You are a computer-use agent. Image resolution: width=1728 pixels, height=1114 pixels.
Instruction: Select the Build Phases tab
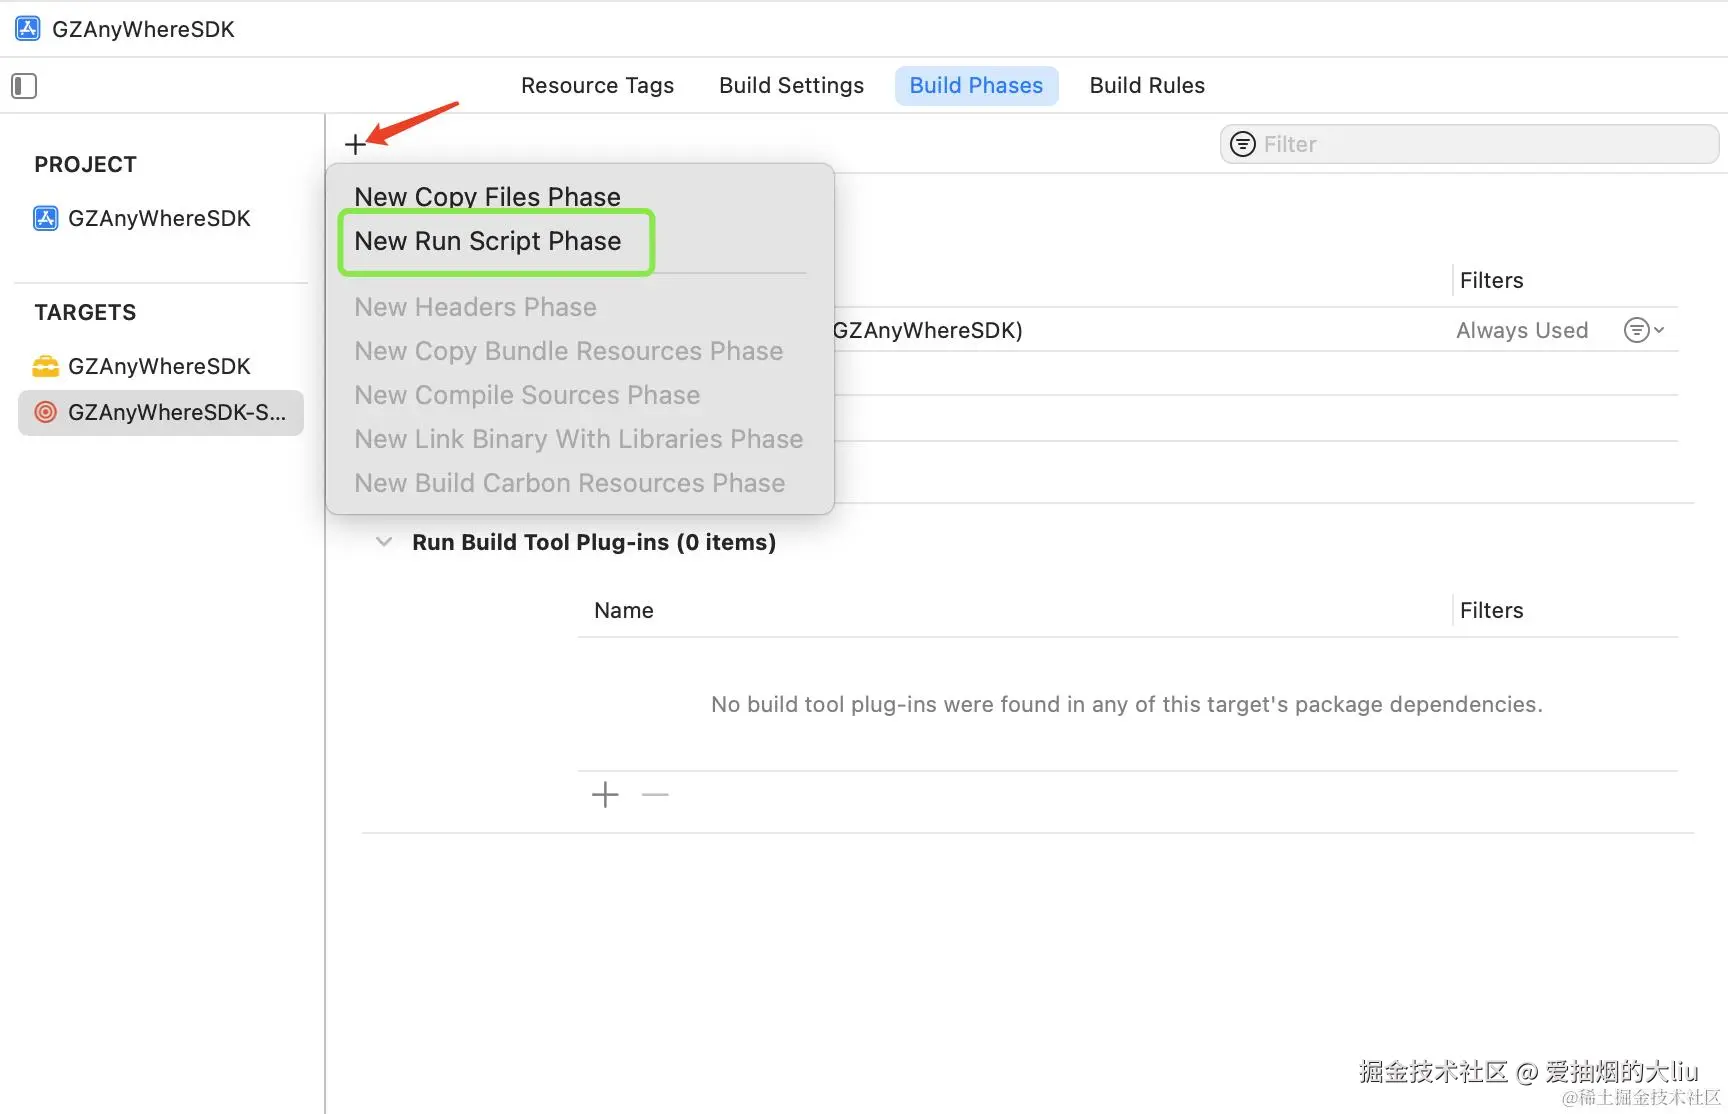click(x=976, y=86)
